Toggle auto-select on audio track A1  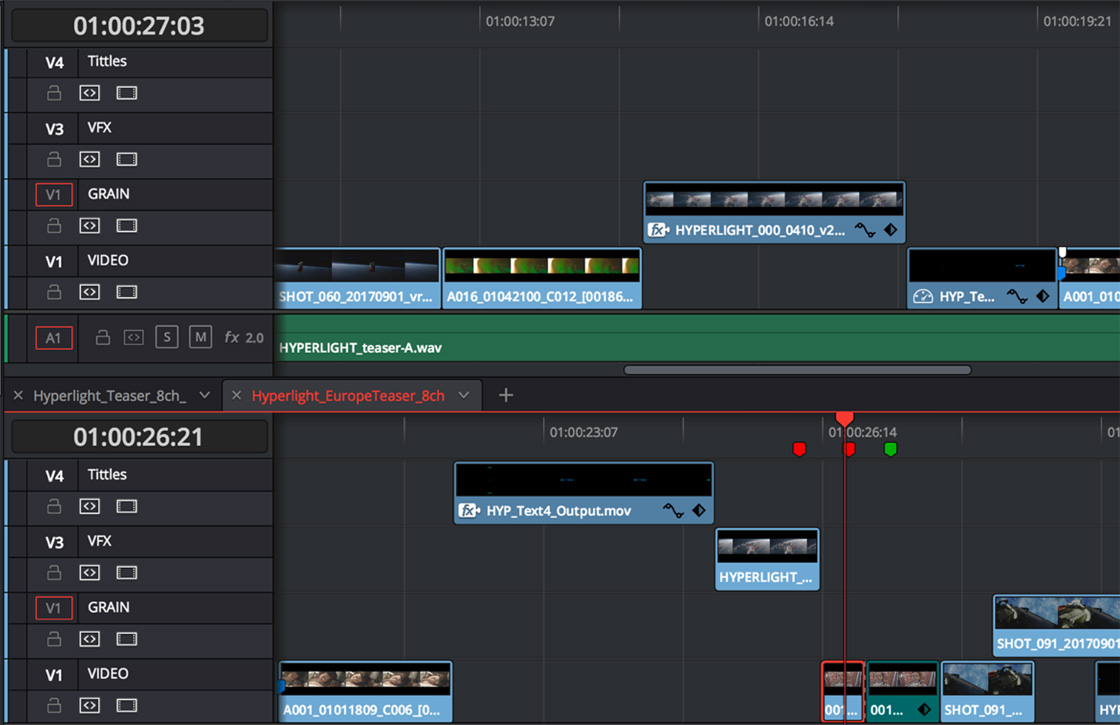[x=133, y=337]
